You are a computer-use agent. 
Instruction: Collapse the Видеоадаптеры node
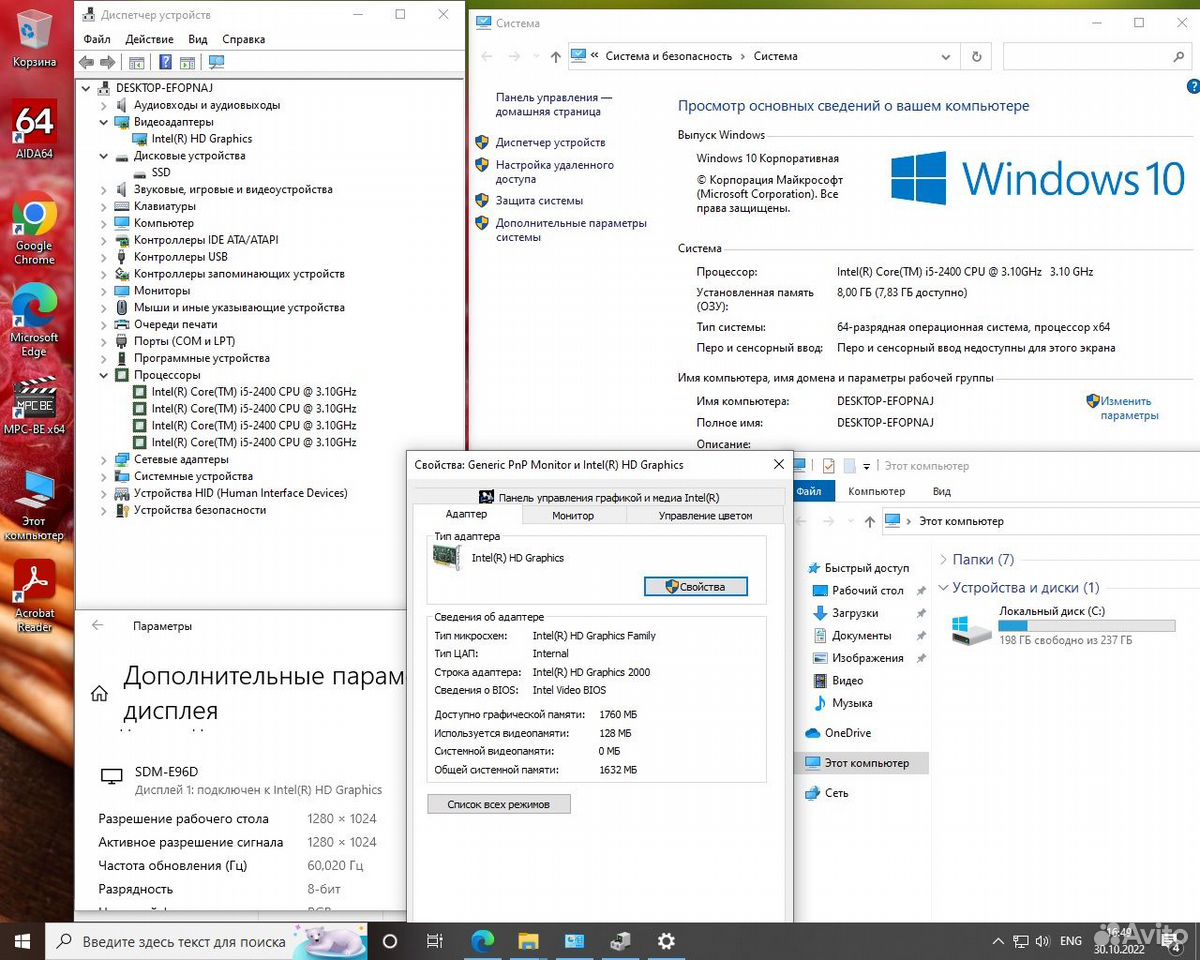(104, 122)
